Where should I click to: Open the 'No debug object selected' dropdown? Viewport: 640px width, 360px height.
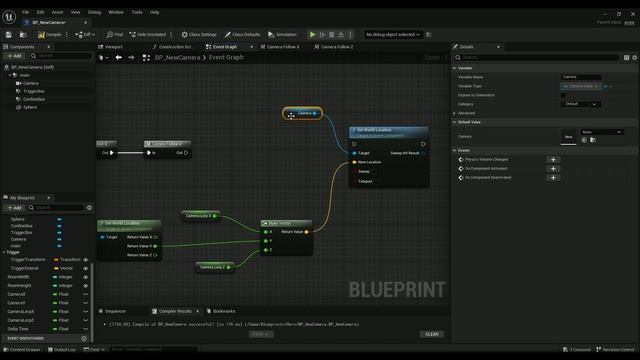[x=392, y=35]
